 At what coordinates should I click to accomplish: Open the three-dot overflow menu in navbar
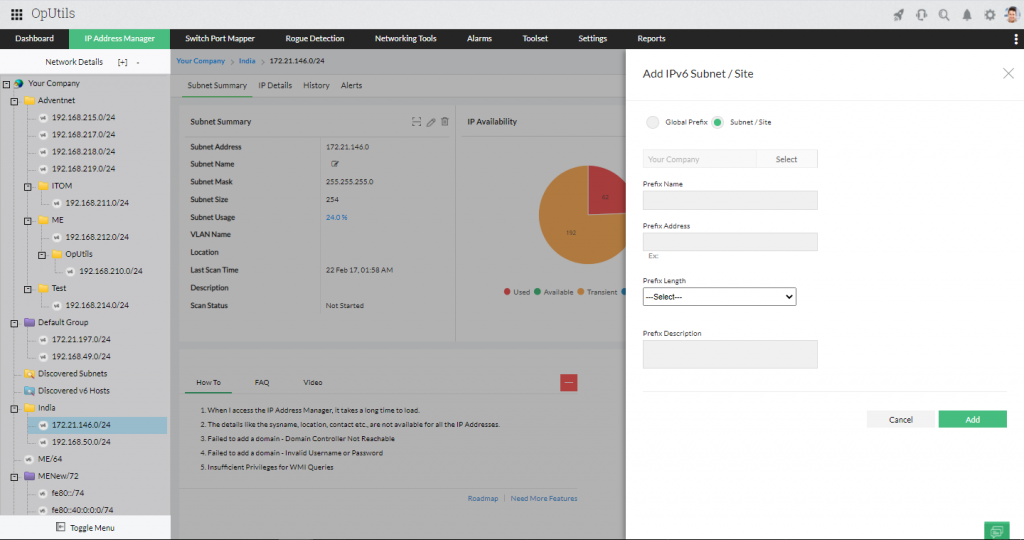tap(1016, 39)
